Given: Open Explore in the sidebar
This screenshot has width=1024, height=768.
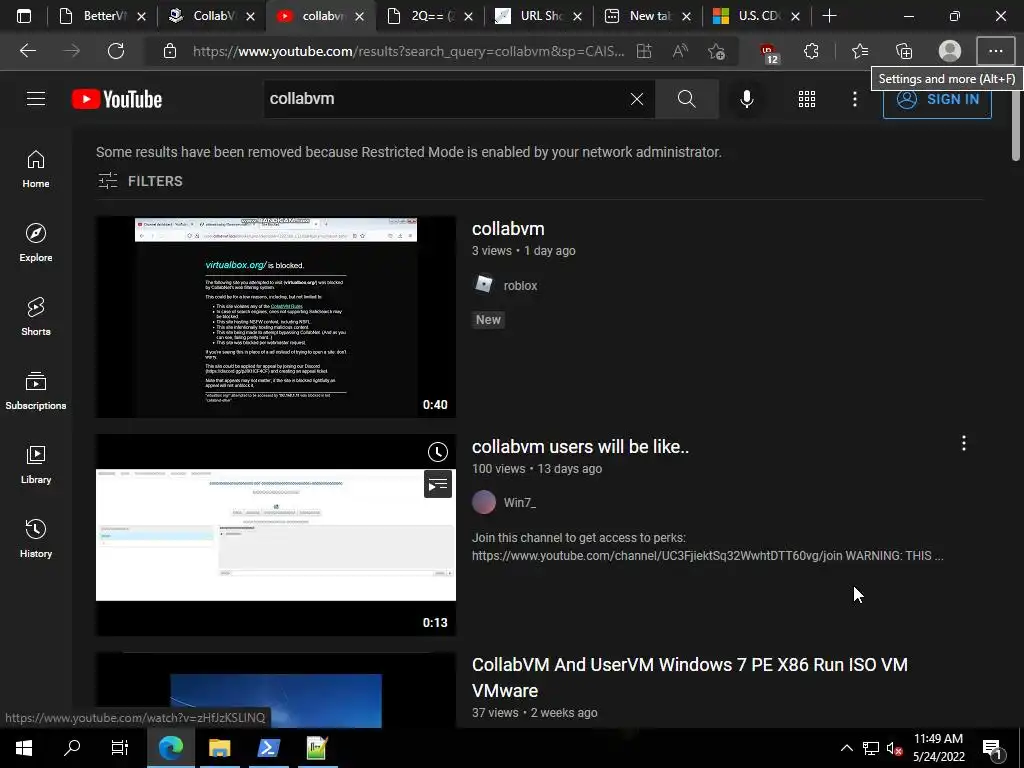Looking at the screenshot, I should click(x=36, y=243).
